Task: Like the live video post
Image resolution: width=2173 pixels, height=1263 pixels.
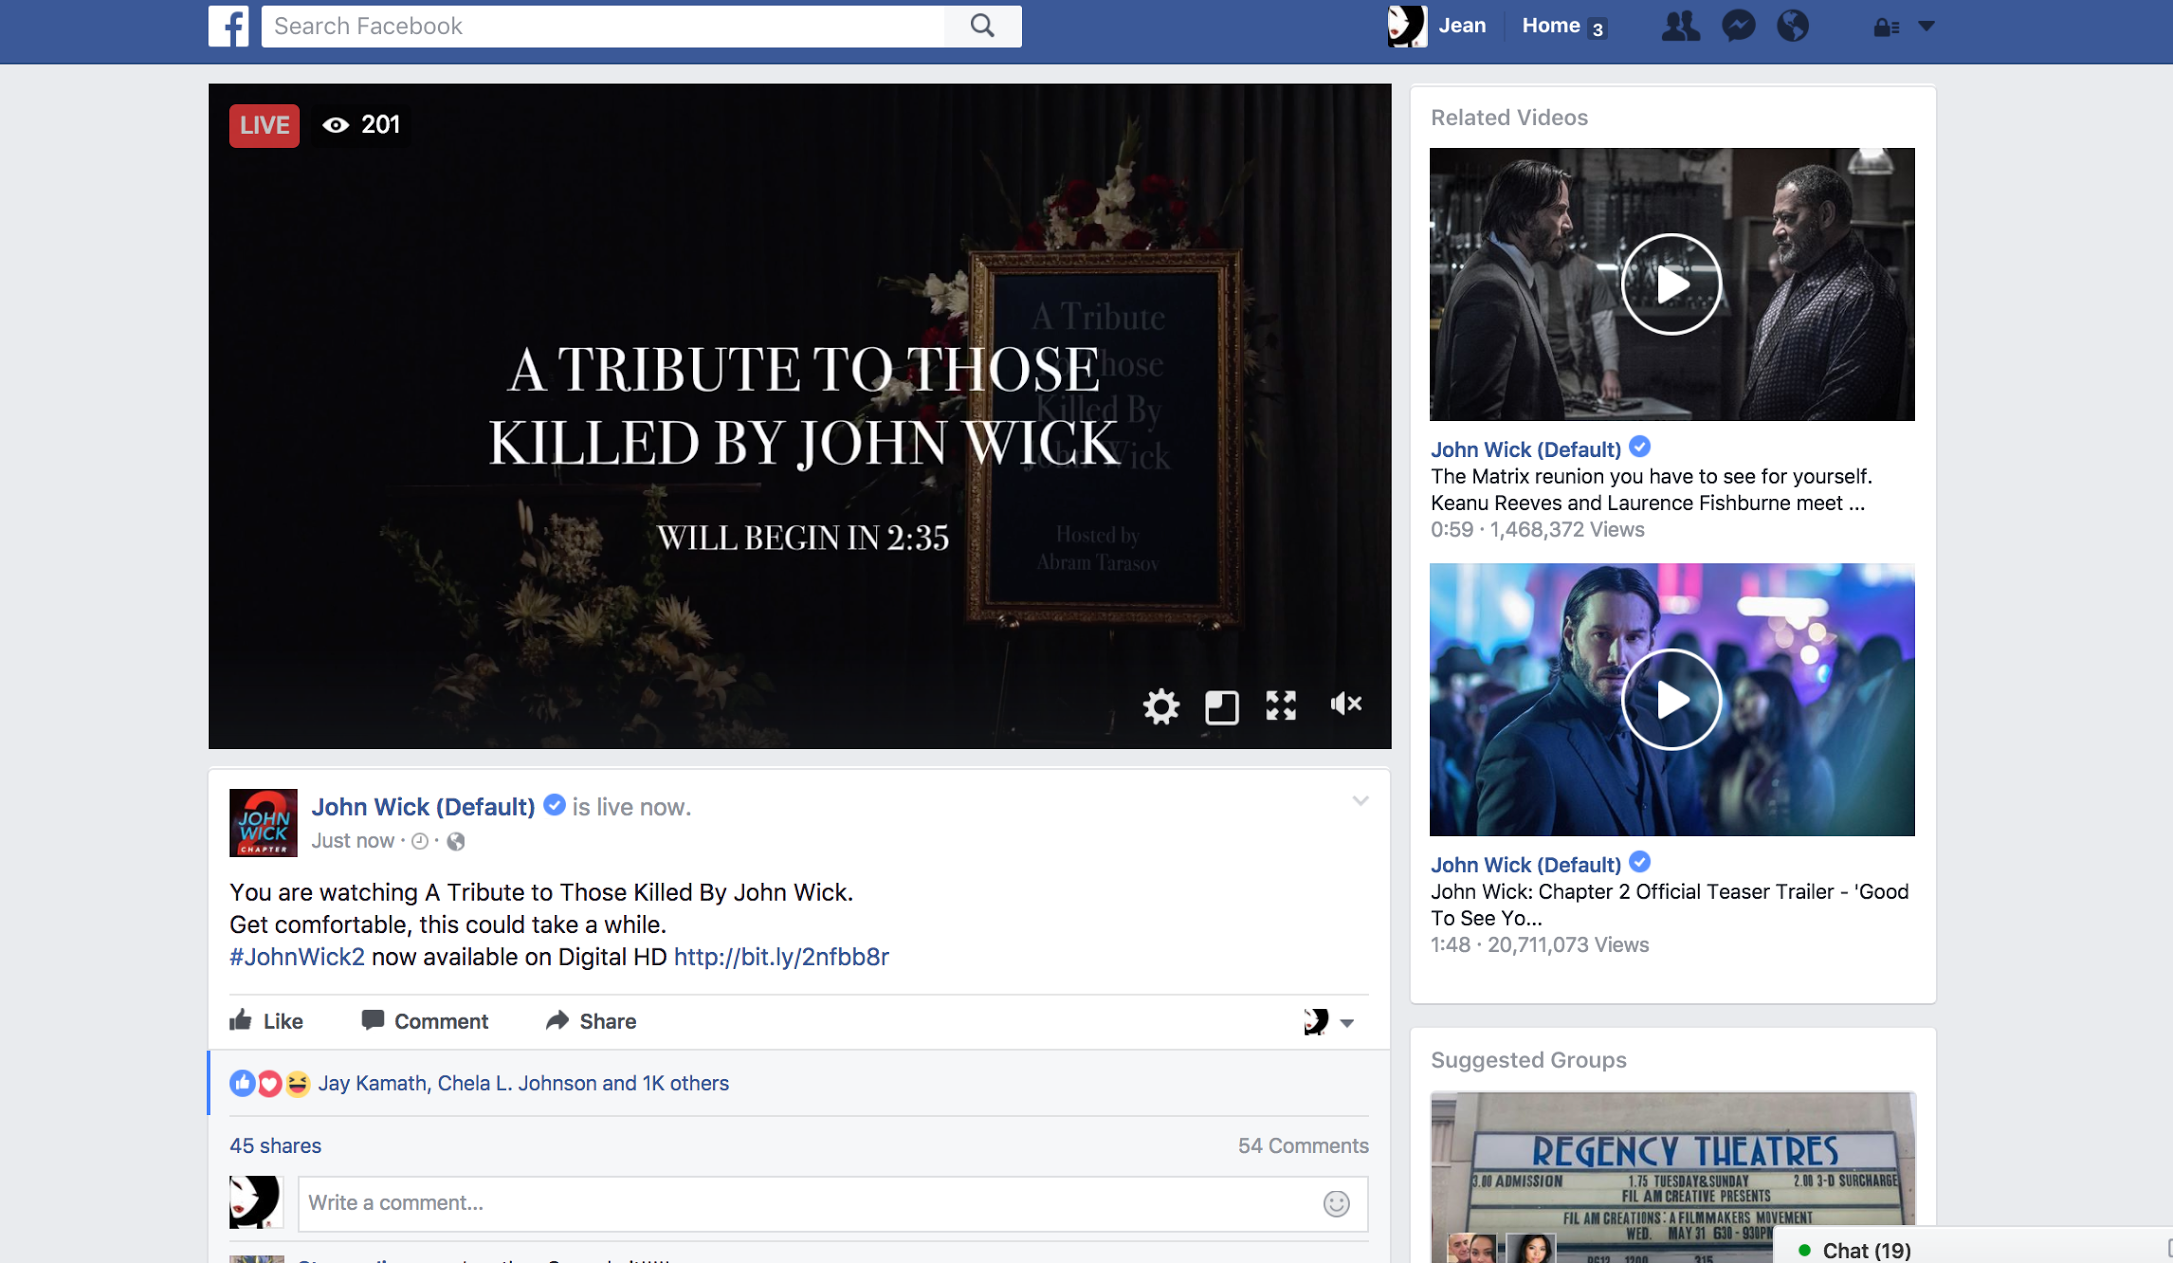Action: (266, 1021)
